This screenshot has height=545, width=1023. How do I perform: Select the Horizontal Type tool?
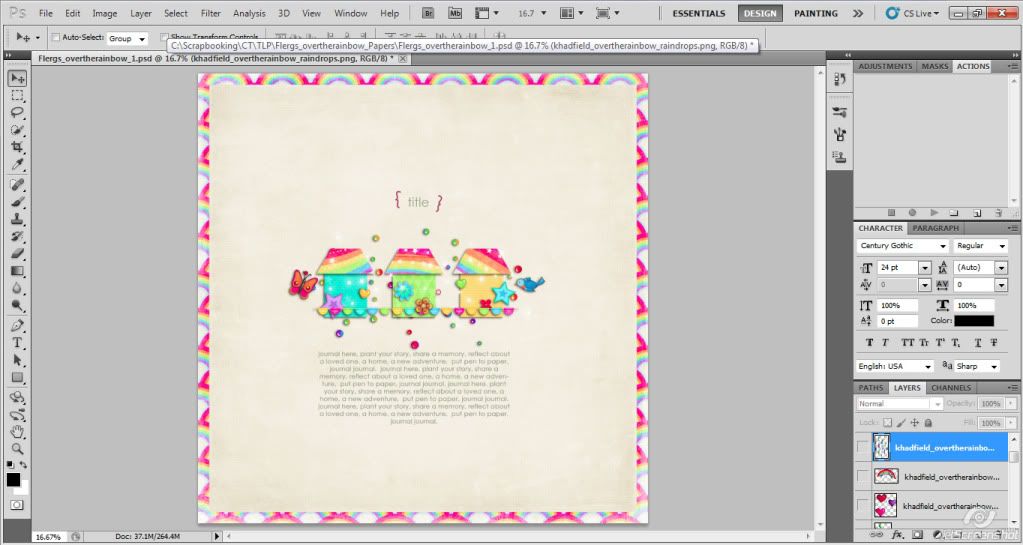click(17, 343)
